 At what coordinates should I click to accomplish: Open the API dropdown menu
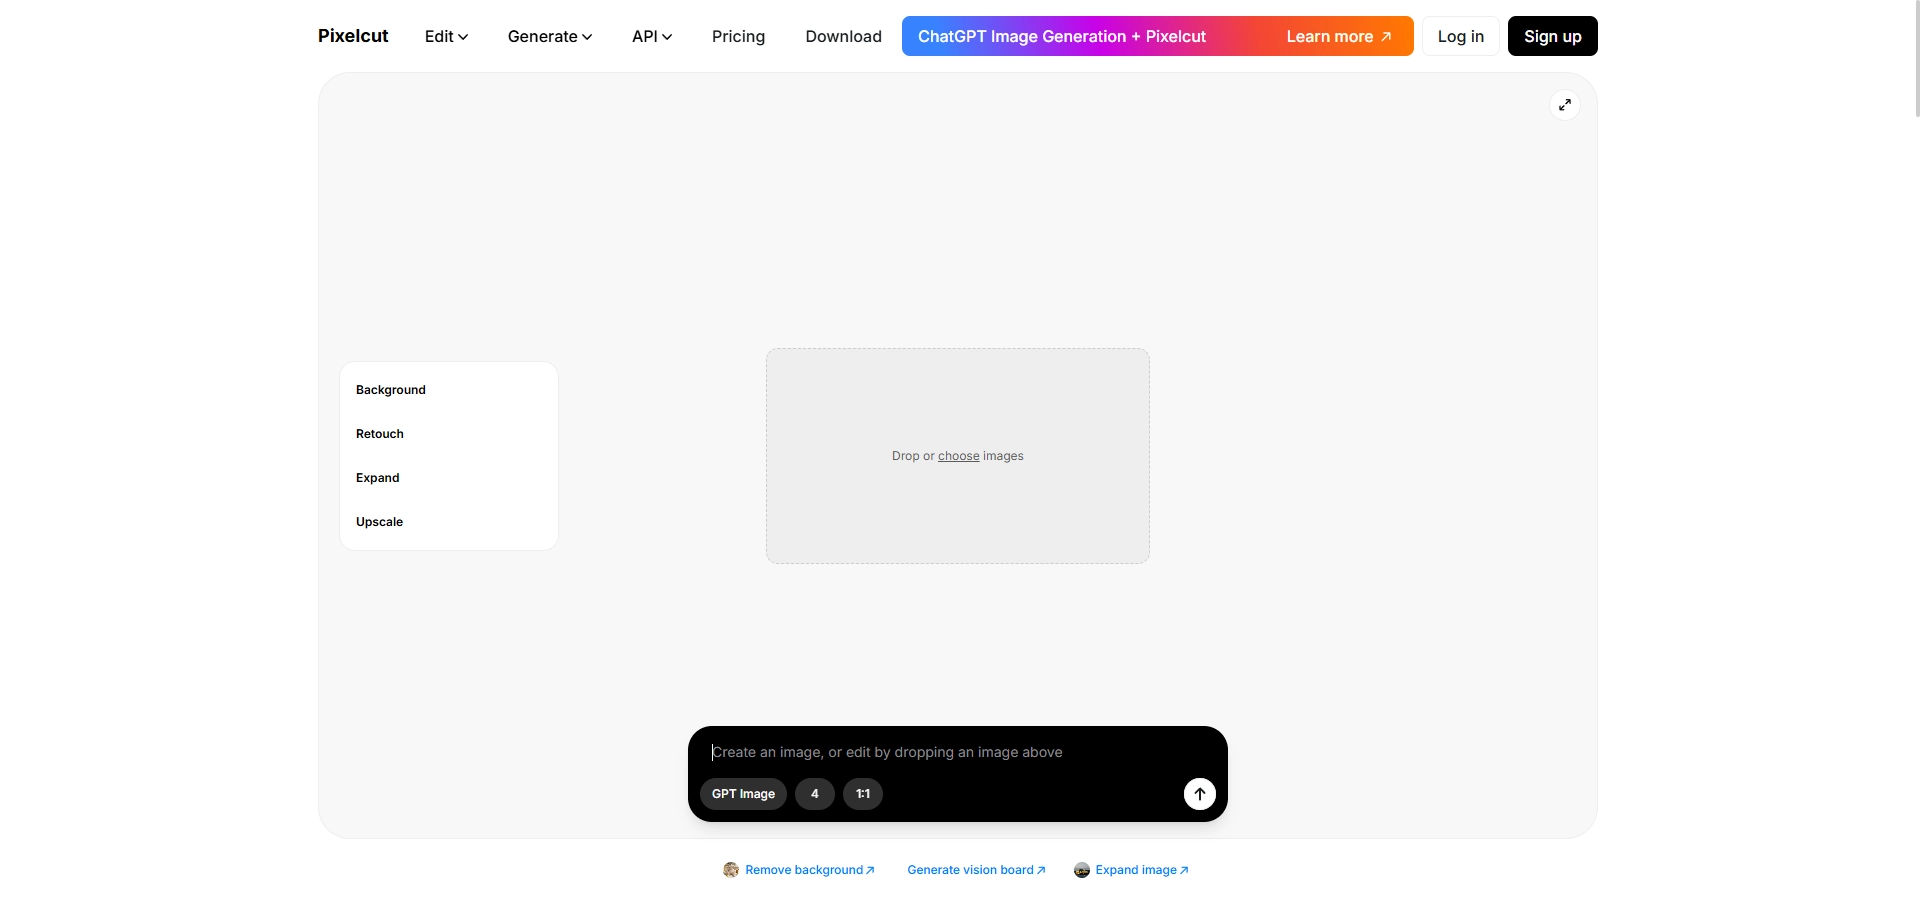pyautogui.click(x=651, y=36)
